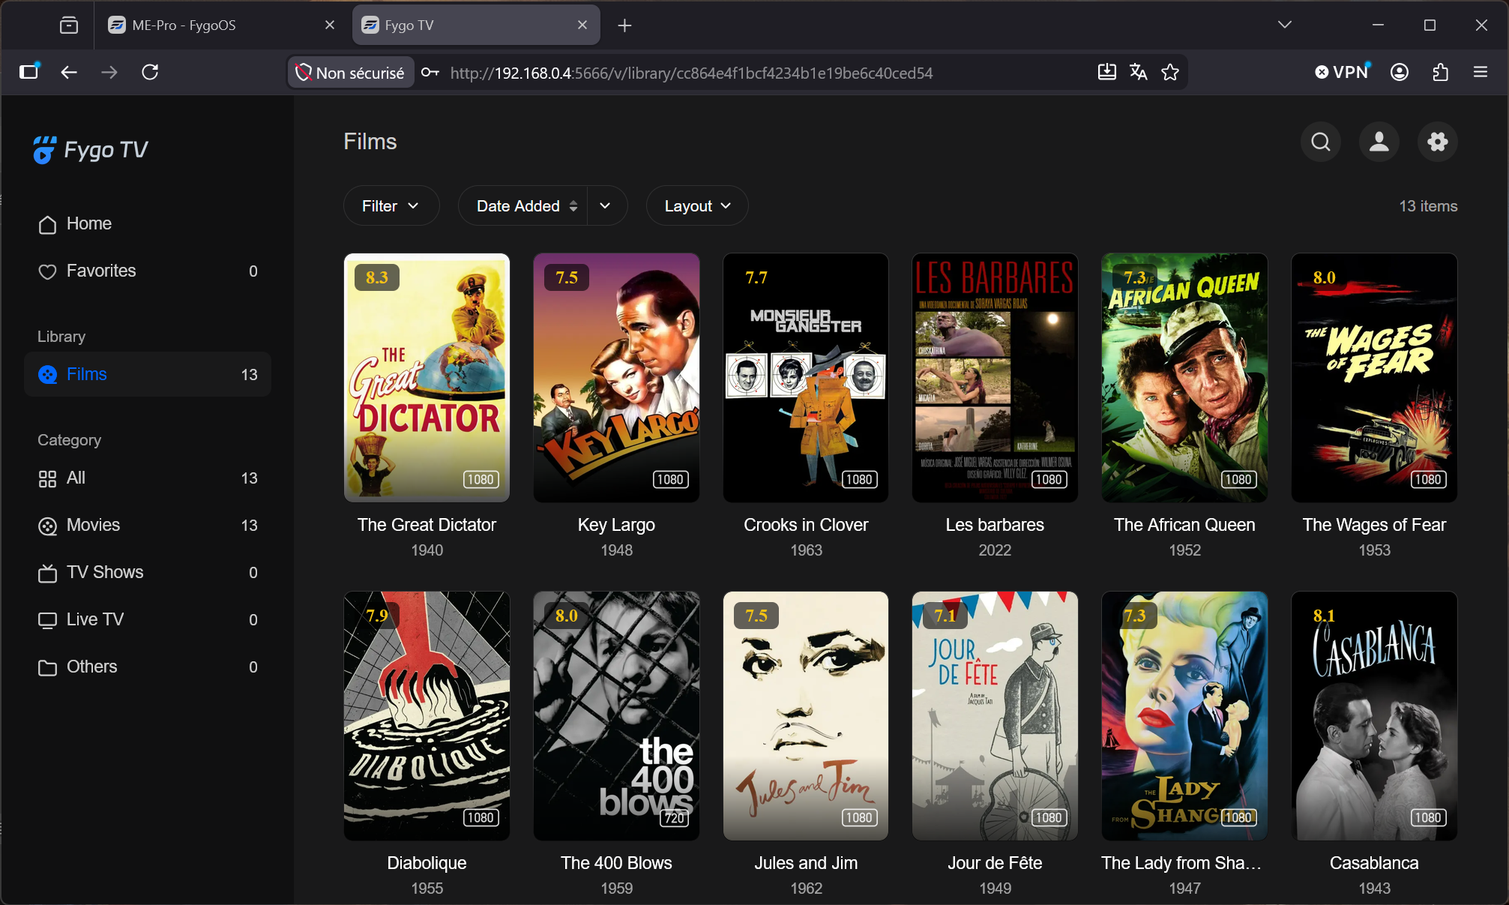Viewport: 1509px width, 905px height.
Task: Click the translate page icon
Action: click(1138, 72)
